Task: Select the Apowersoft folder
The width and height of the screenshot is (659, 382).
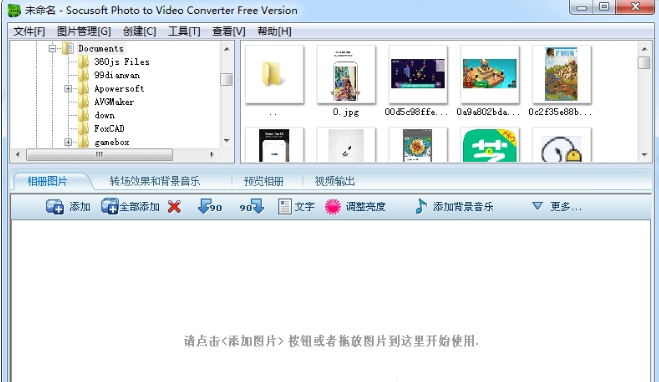Action: point(119,89)
